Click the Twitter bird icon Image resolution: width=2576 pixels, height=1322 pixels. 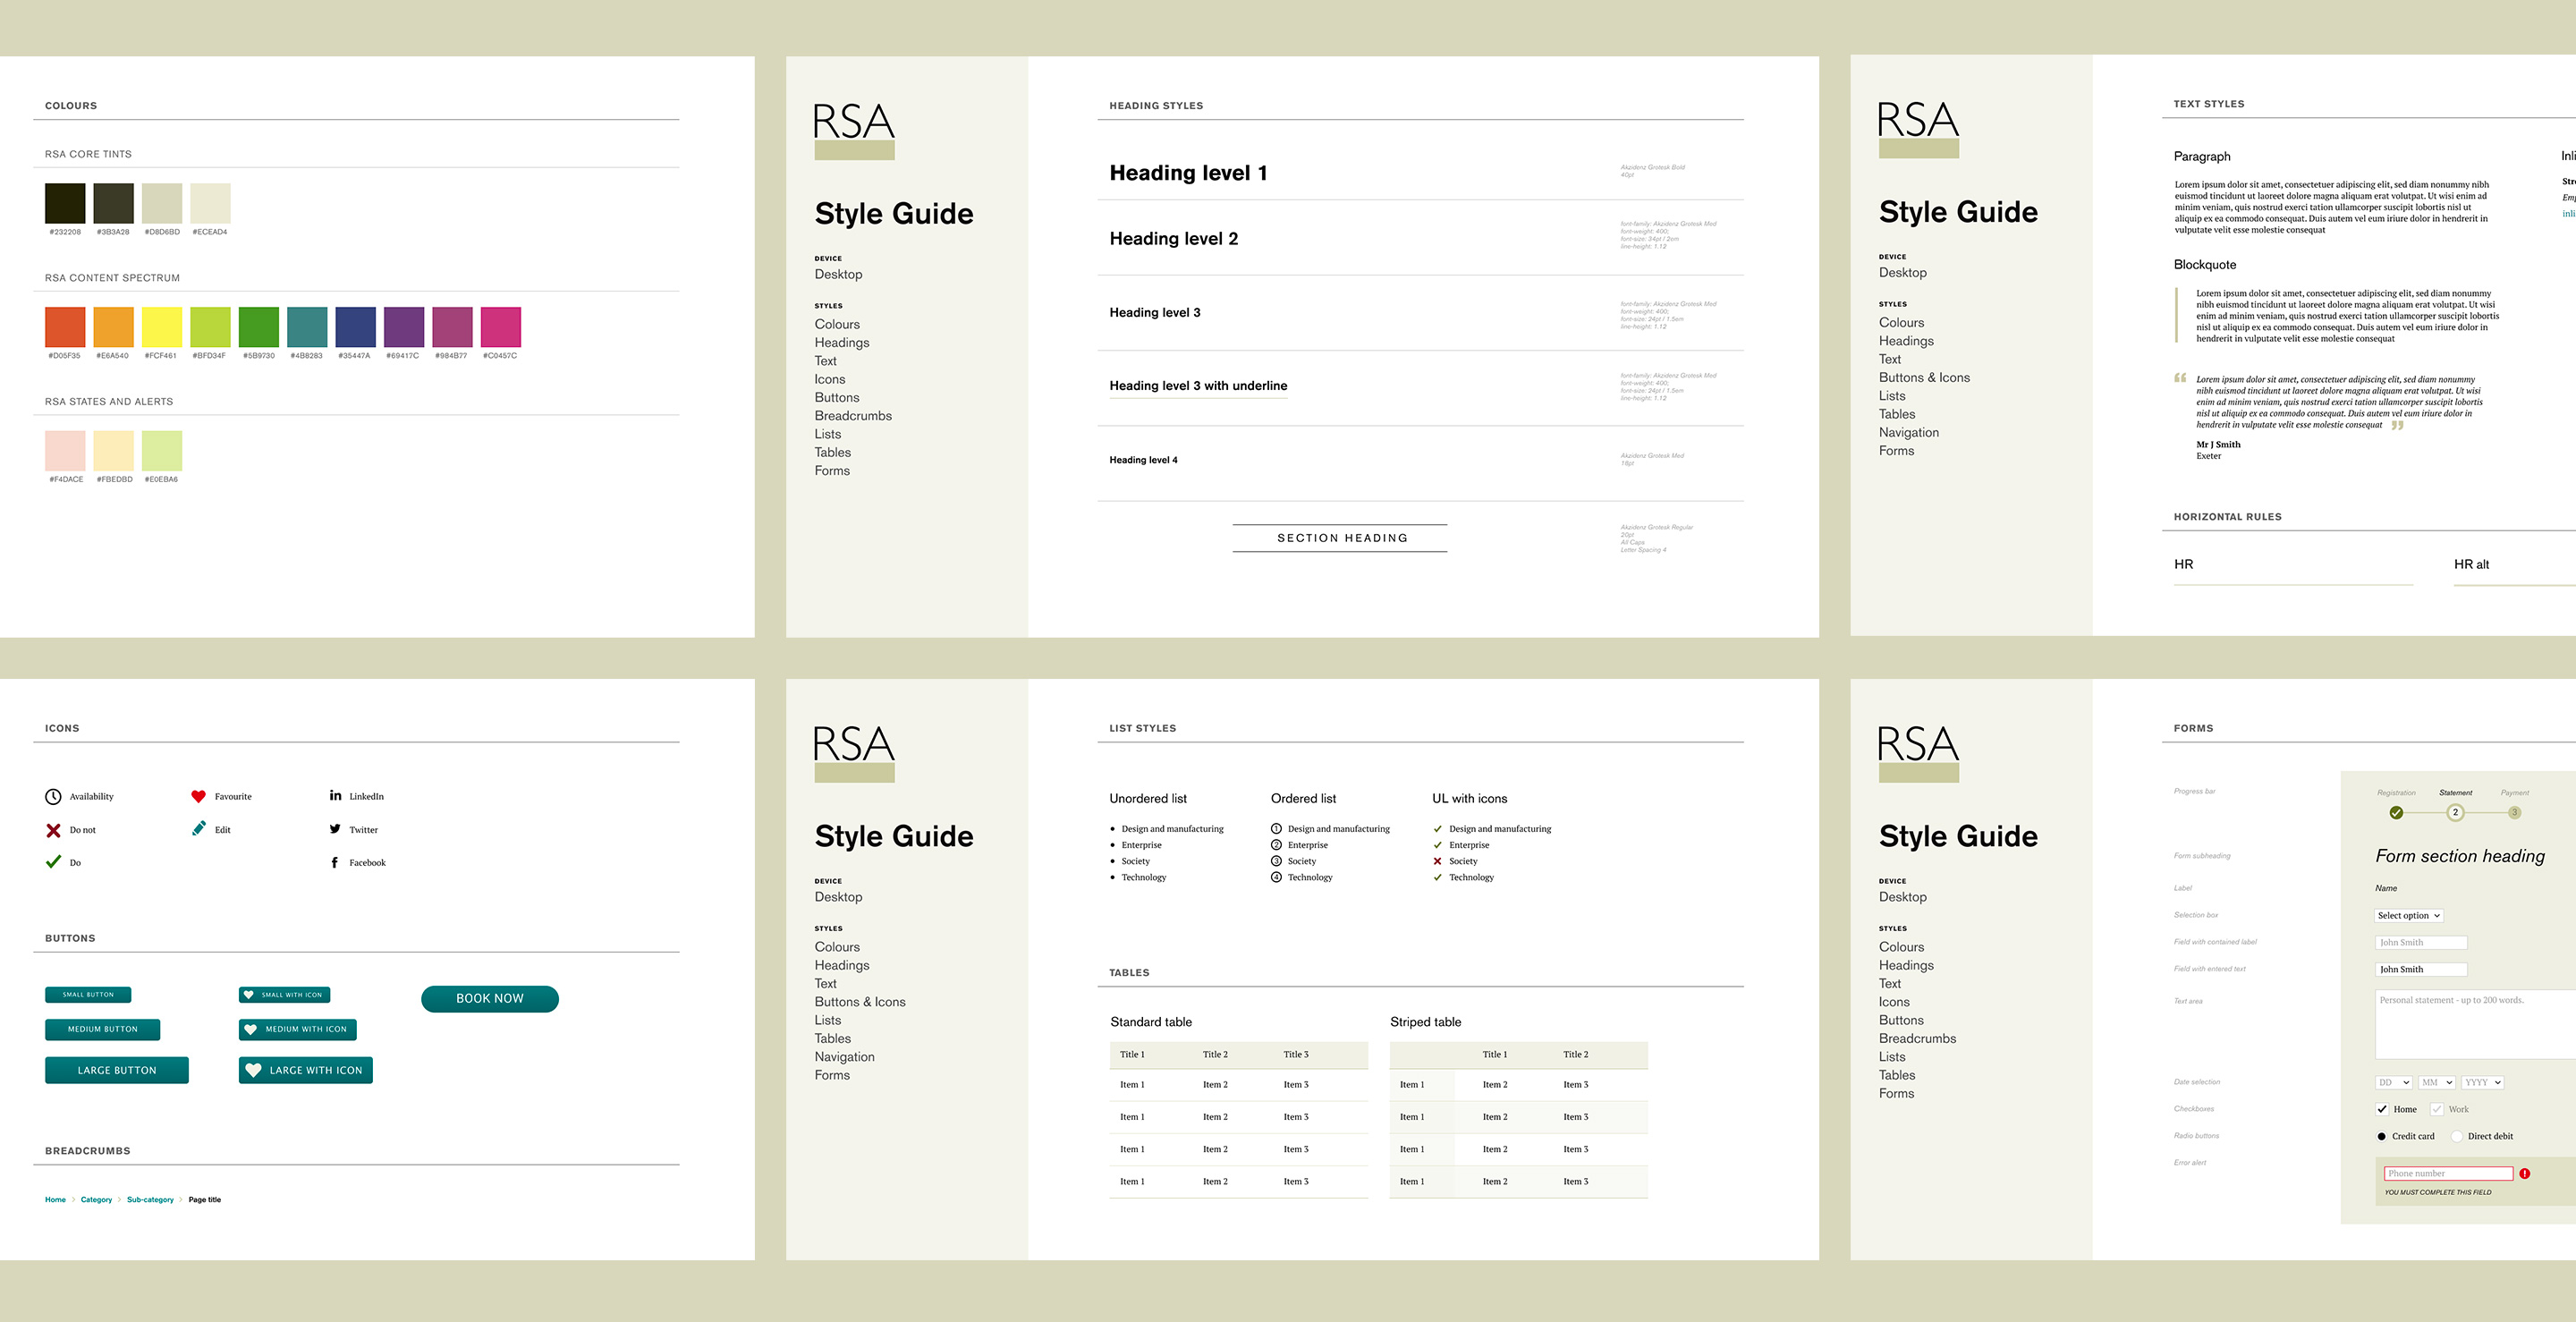click(335, 829)
